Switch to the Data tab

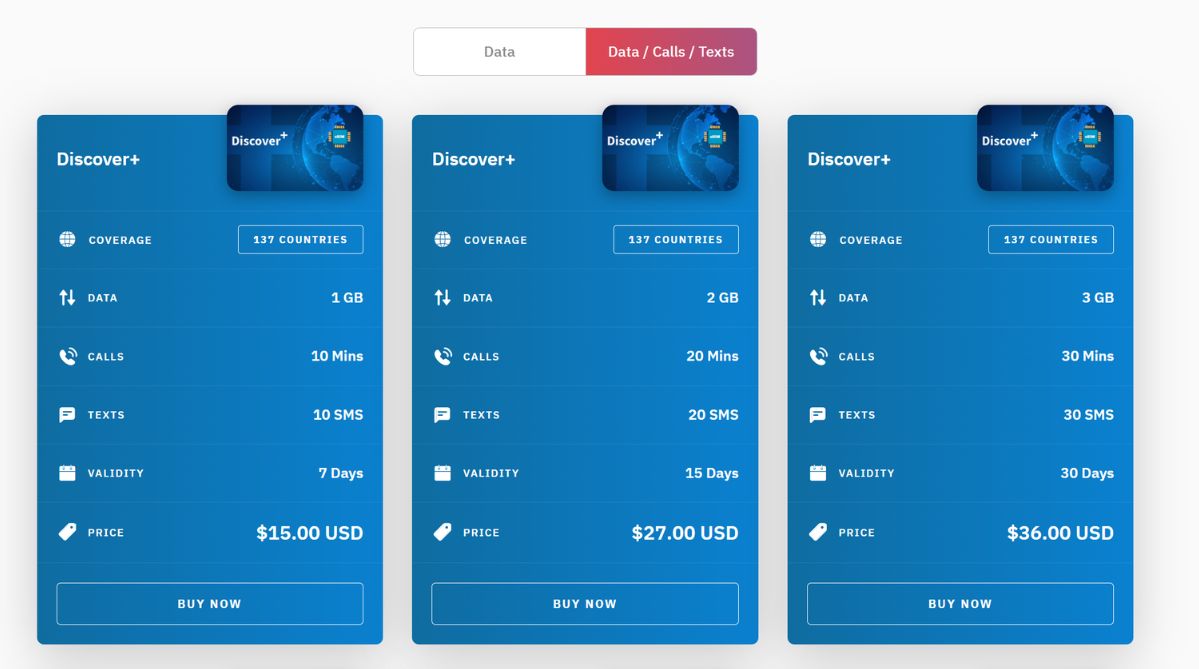(x=500, y=51)
